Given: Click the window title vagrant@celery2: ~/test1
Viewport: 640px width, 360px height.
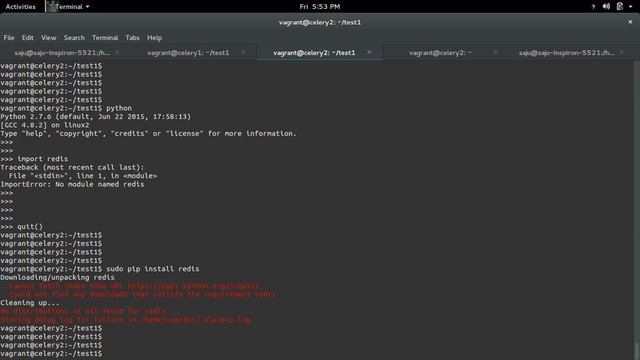Looking at the screenshot, I should (320, 22).
